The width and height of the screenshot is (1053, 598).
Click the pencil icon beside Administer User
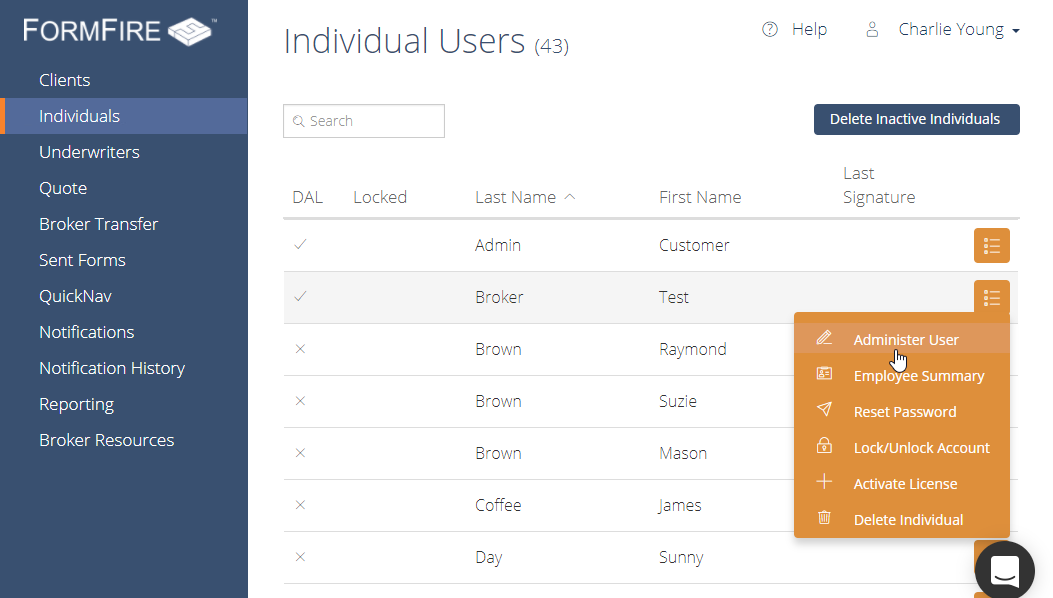click(x=824, y=338)
